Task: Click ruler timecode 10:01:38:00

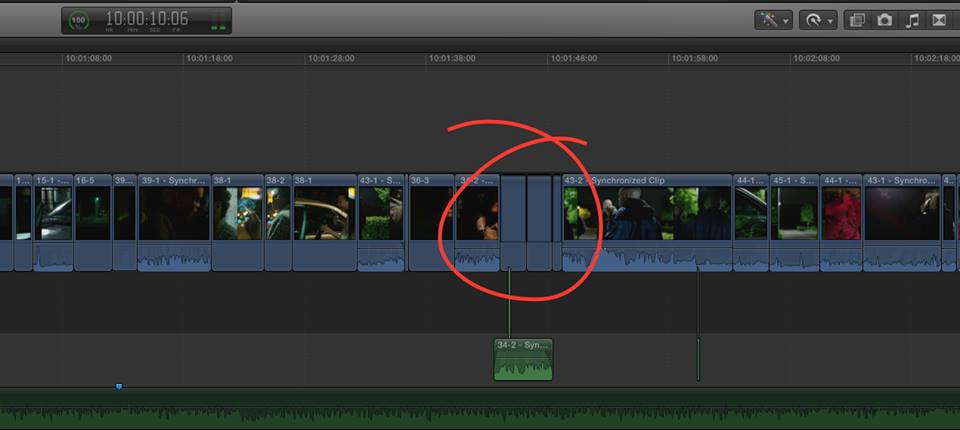Action: point(452,59)
